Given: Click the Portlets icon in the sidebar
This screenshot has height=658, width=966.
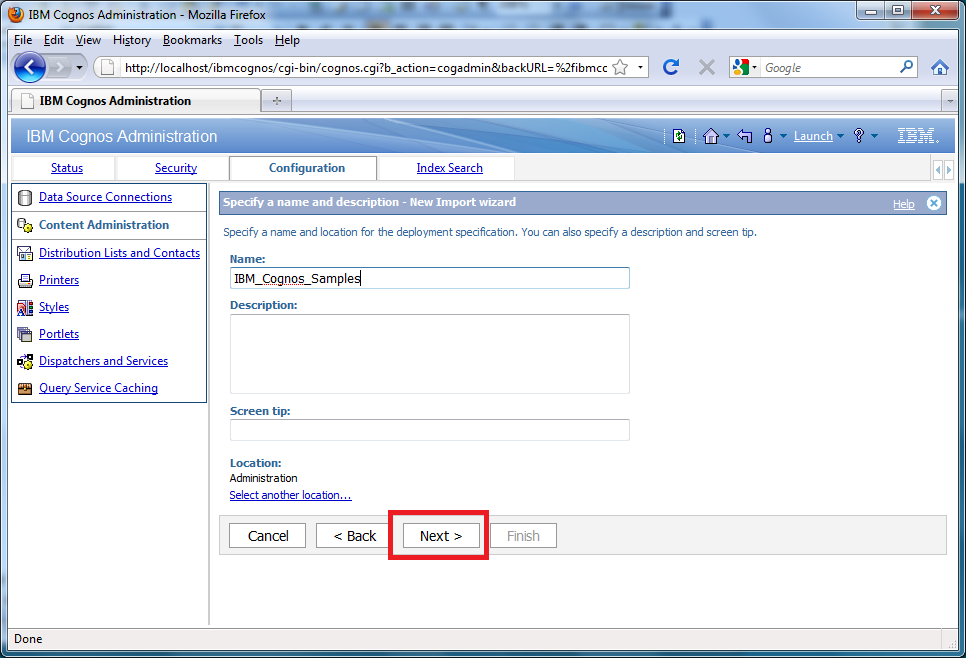Looking at the screenshot, I should (25, 334).
